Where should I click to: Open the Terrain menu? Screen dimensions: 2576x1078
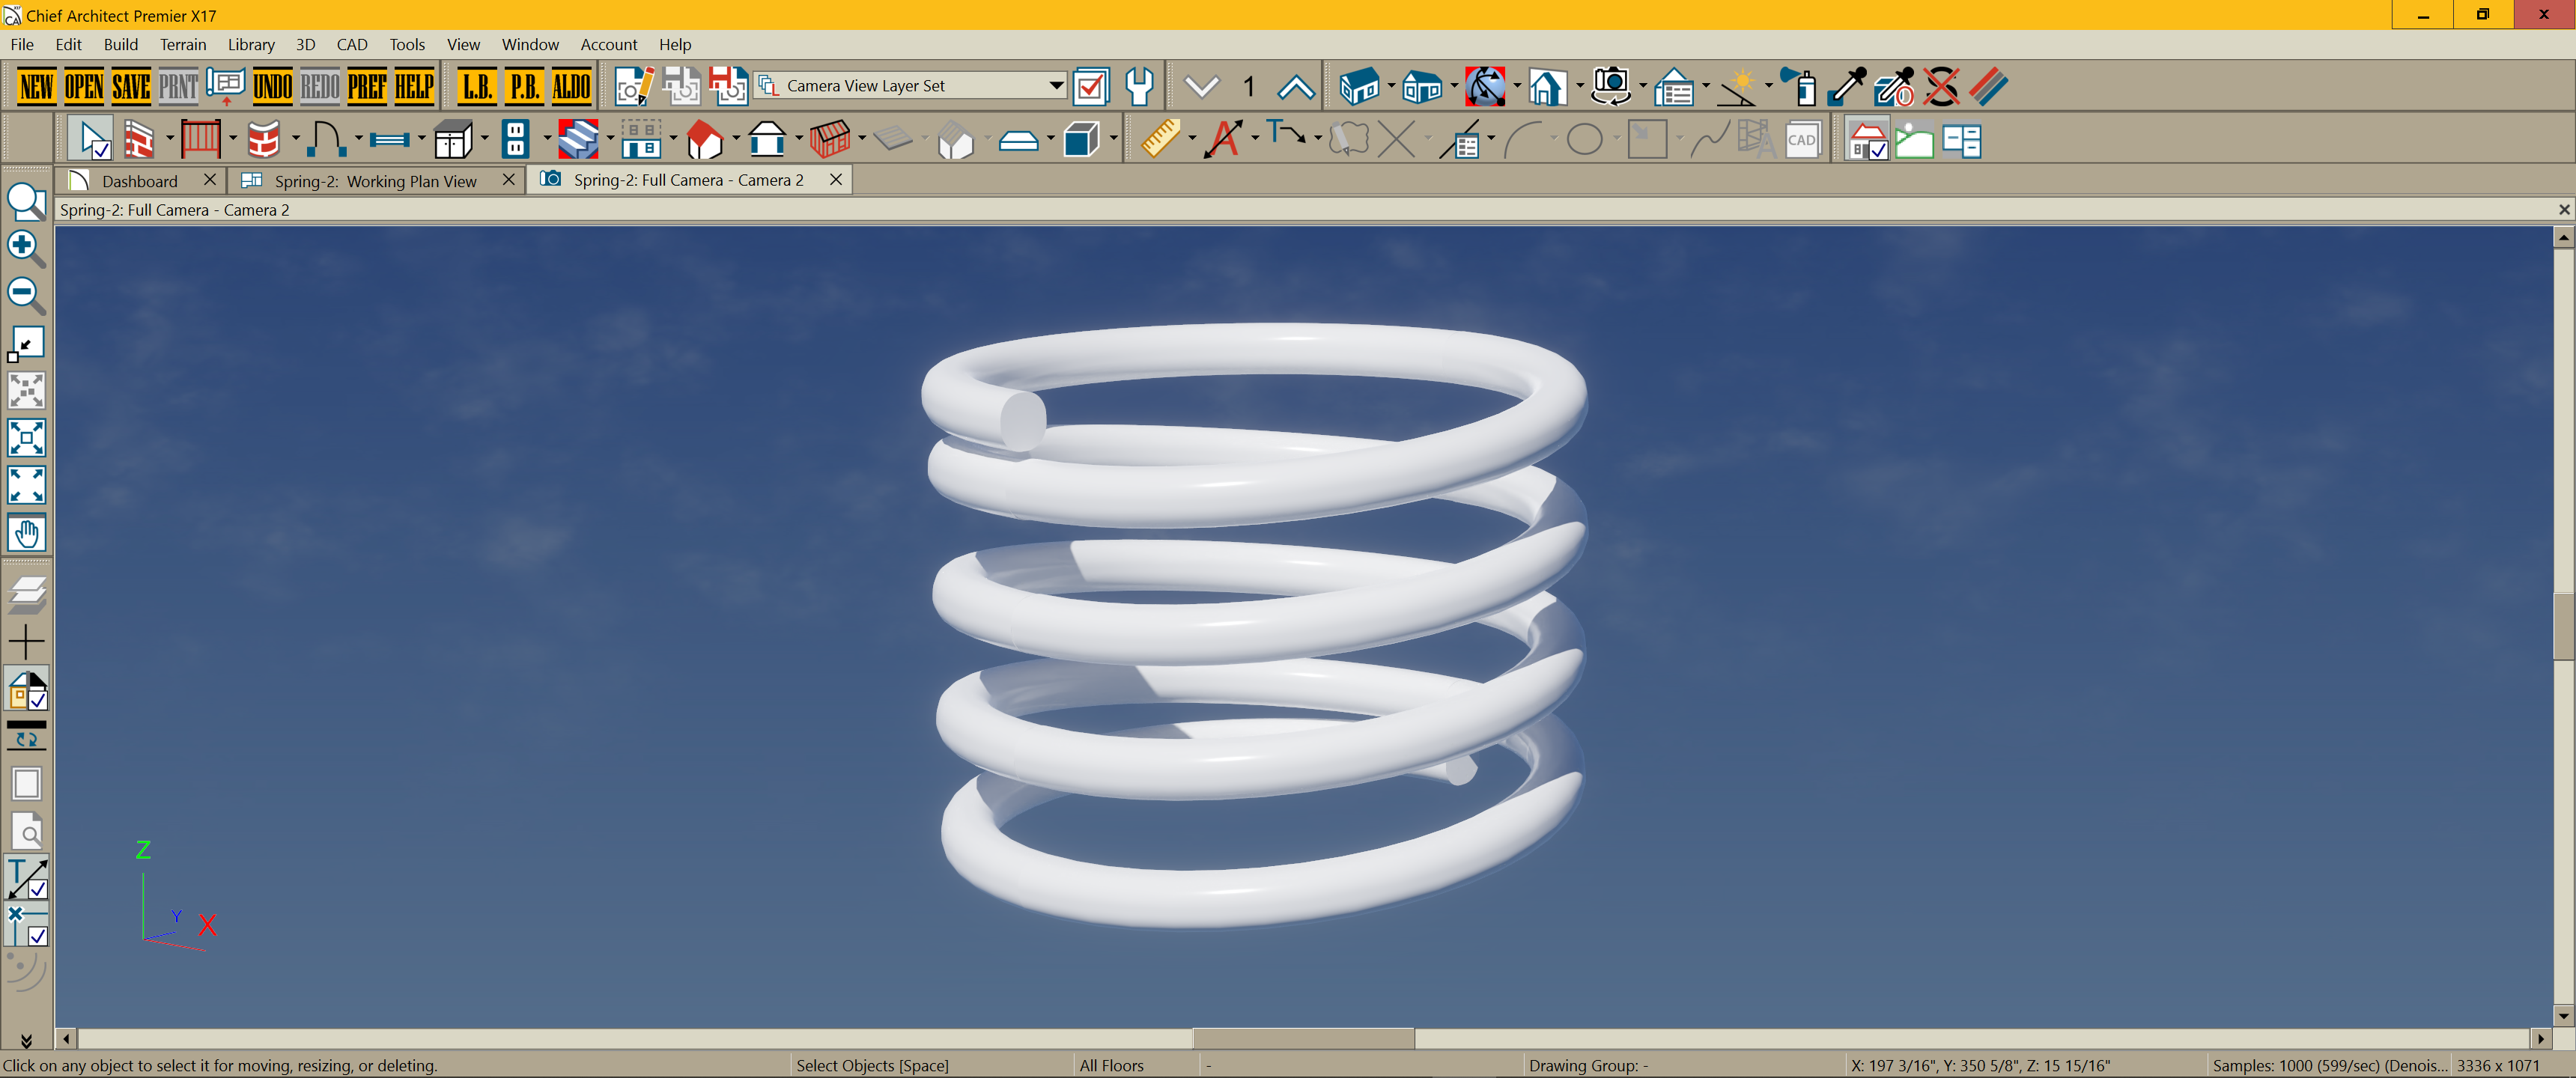pos(183,44)
